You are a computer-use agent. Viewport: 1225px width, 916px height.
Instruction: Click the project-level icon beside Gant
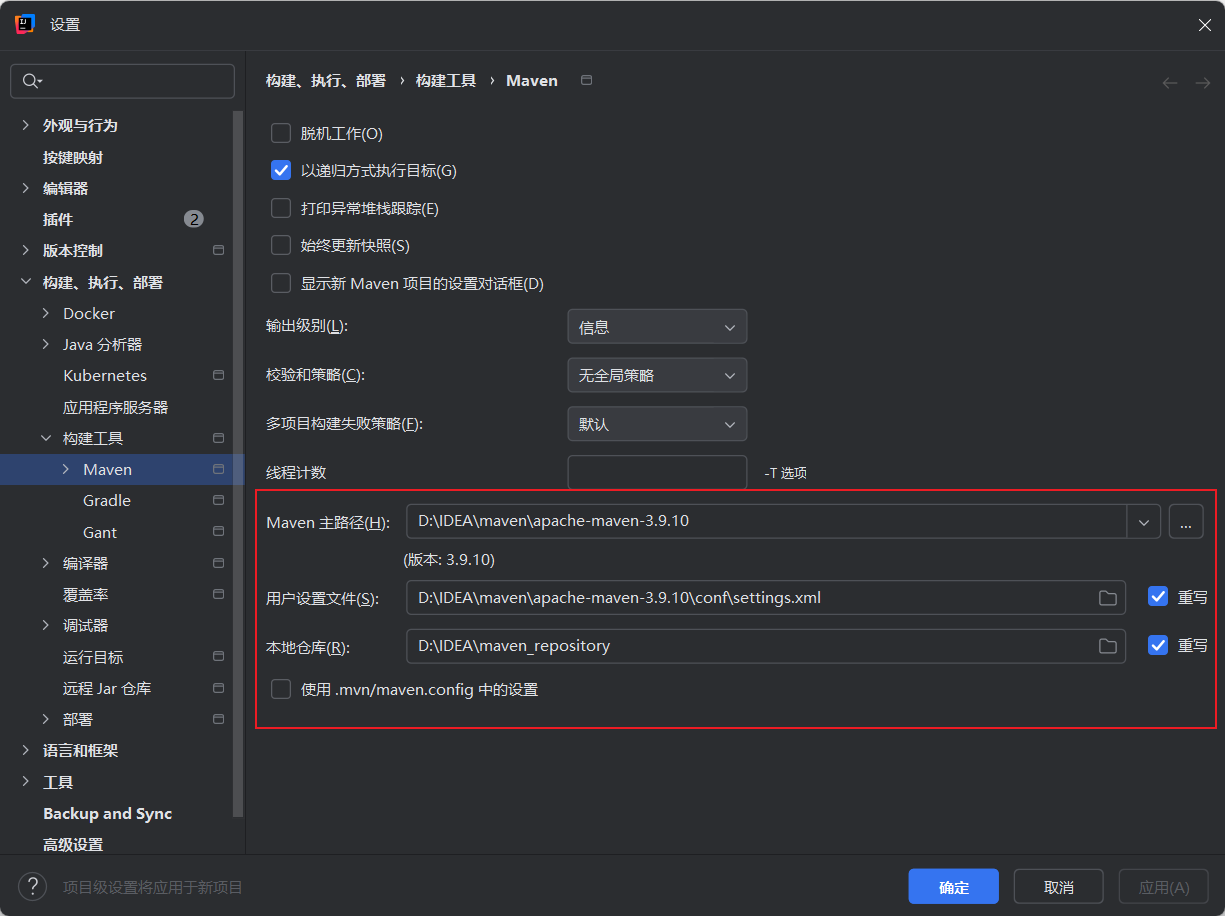click(x=218, y=532)
